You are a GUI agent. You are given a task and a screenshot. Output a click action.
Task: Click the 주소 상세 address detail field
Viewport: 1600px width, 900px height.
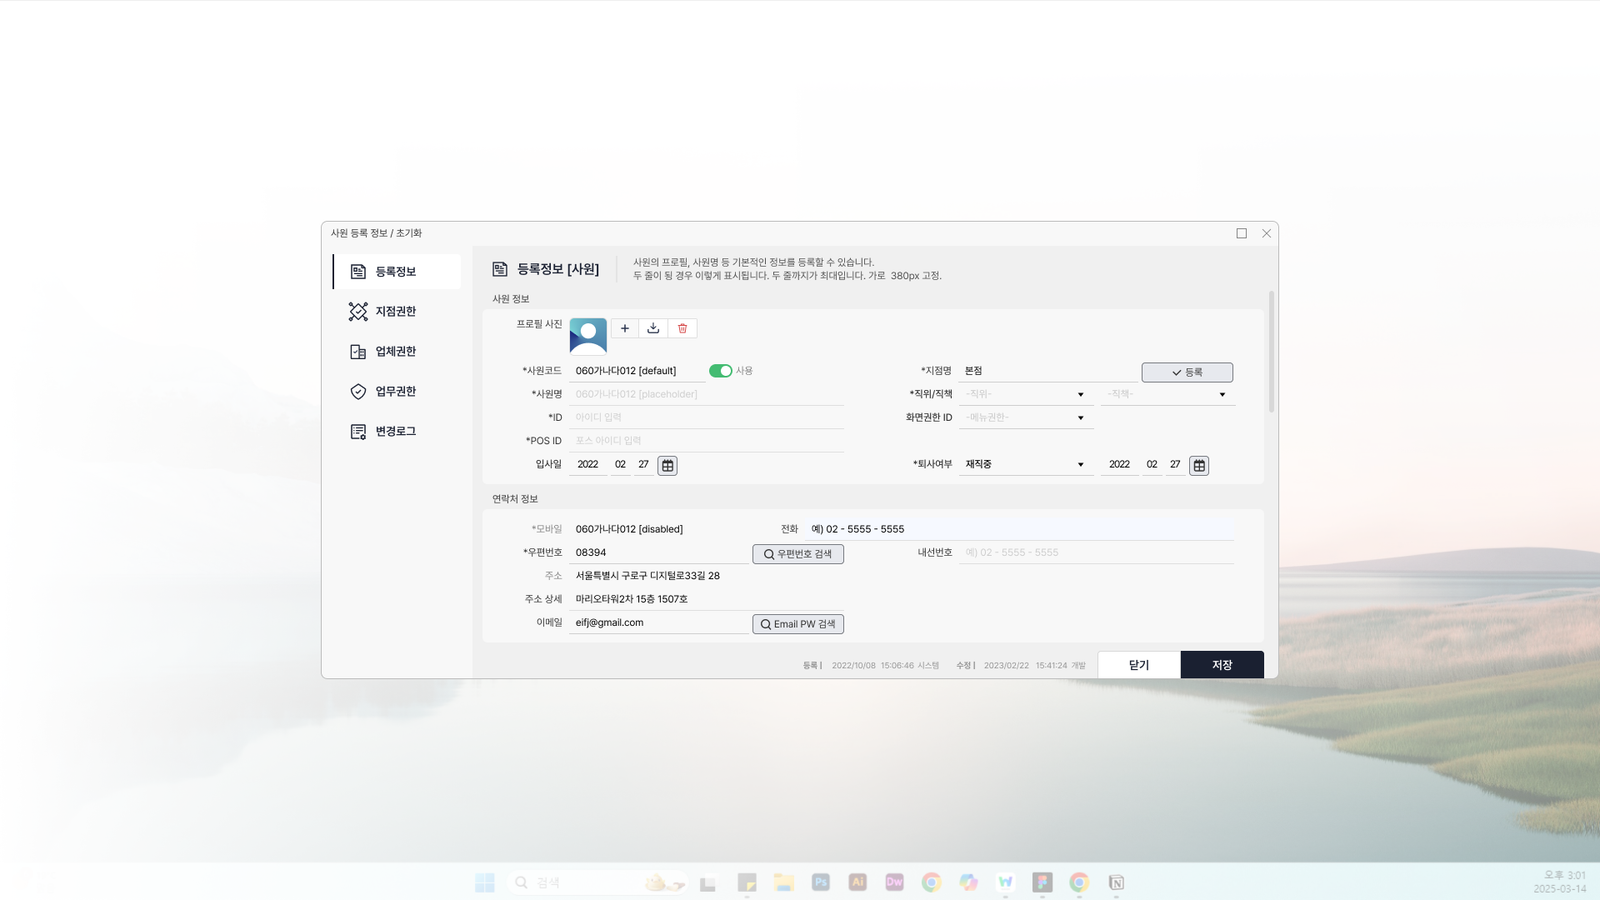click(707, 600)
